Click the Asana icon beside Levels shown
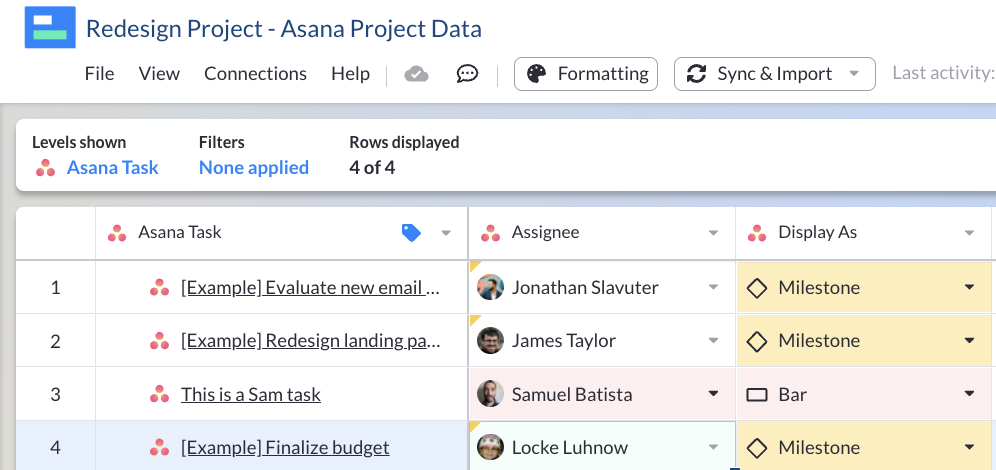 [46, 168]
